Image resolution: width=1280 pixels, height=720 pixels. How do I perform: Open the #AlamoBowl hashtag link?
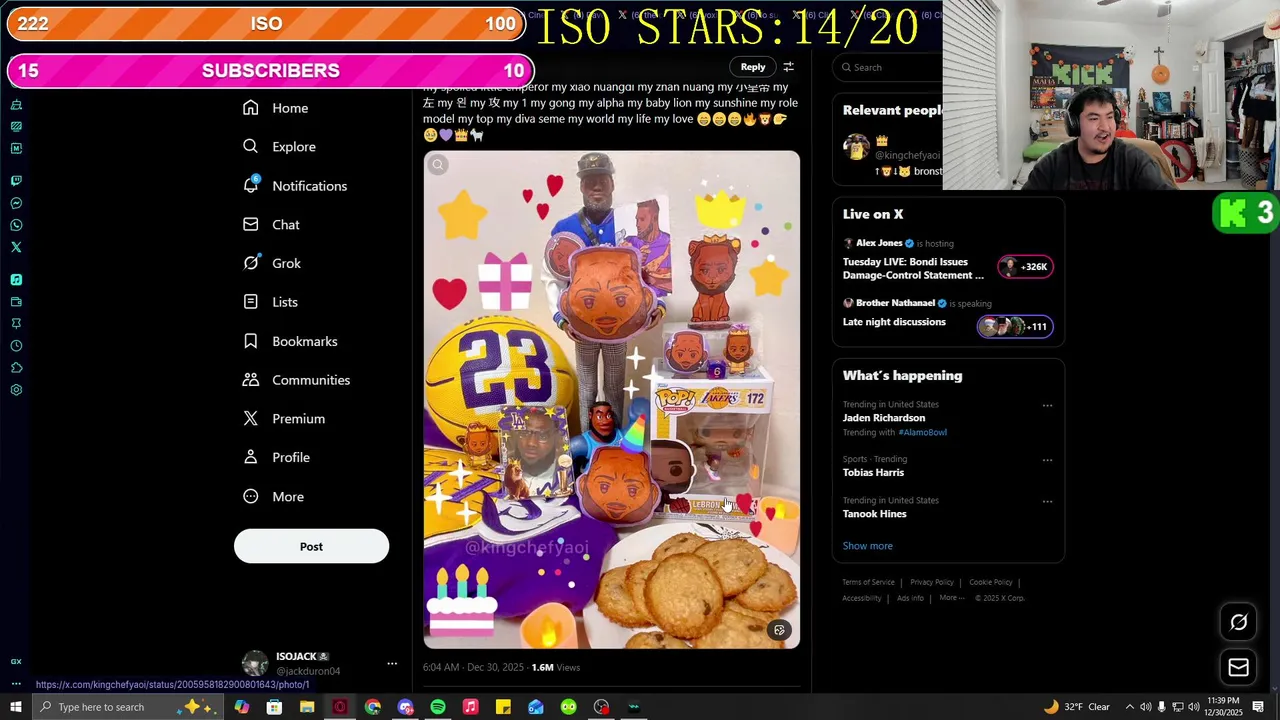[922, 432]
